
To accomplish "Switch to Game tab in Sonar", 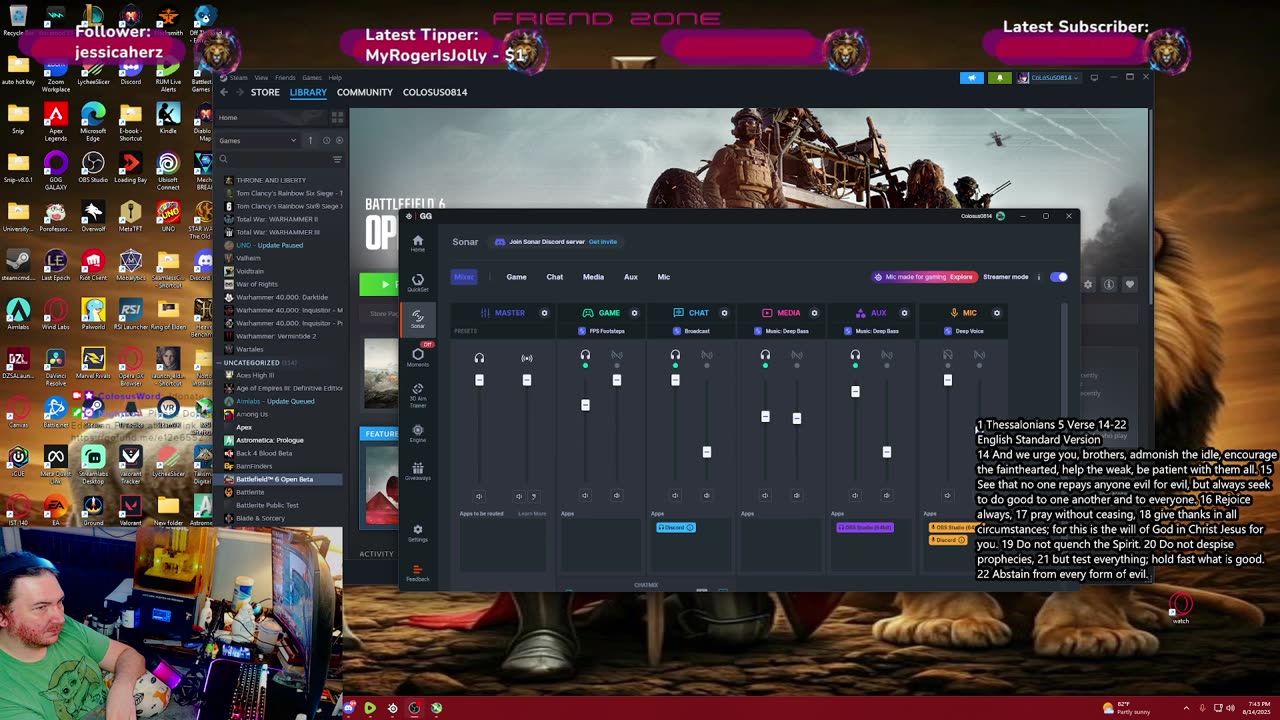I will click(x=516, y=277).
